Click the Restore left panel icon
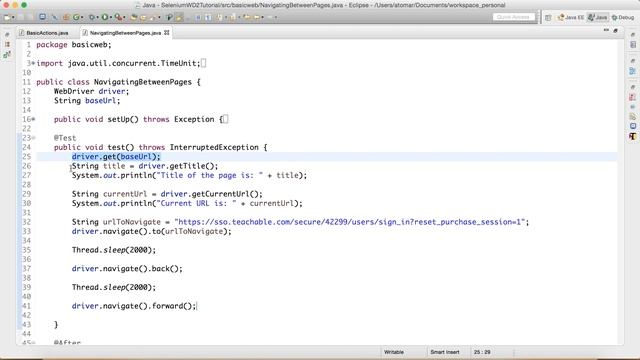 7,35
